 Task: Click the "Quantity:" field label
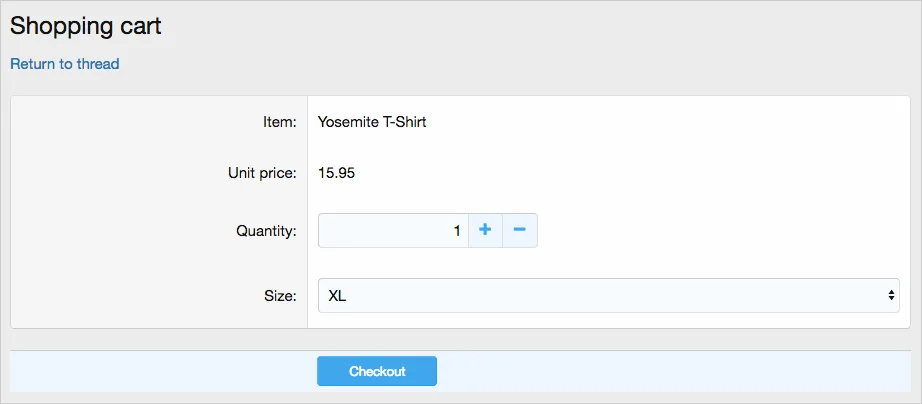266,231
